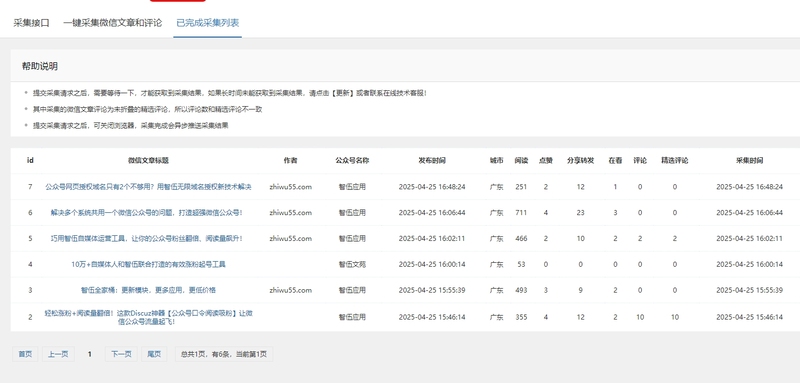
Task: Click the 阅读 column header
Action: (x=521, y=161)
